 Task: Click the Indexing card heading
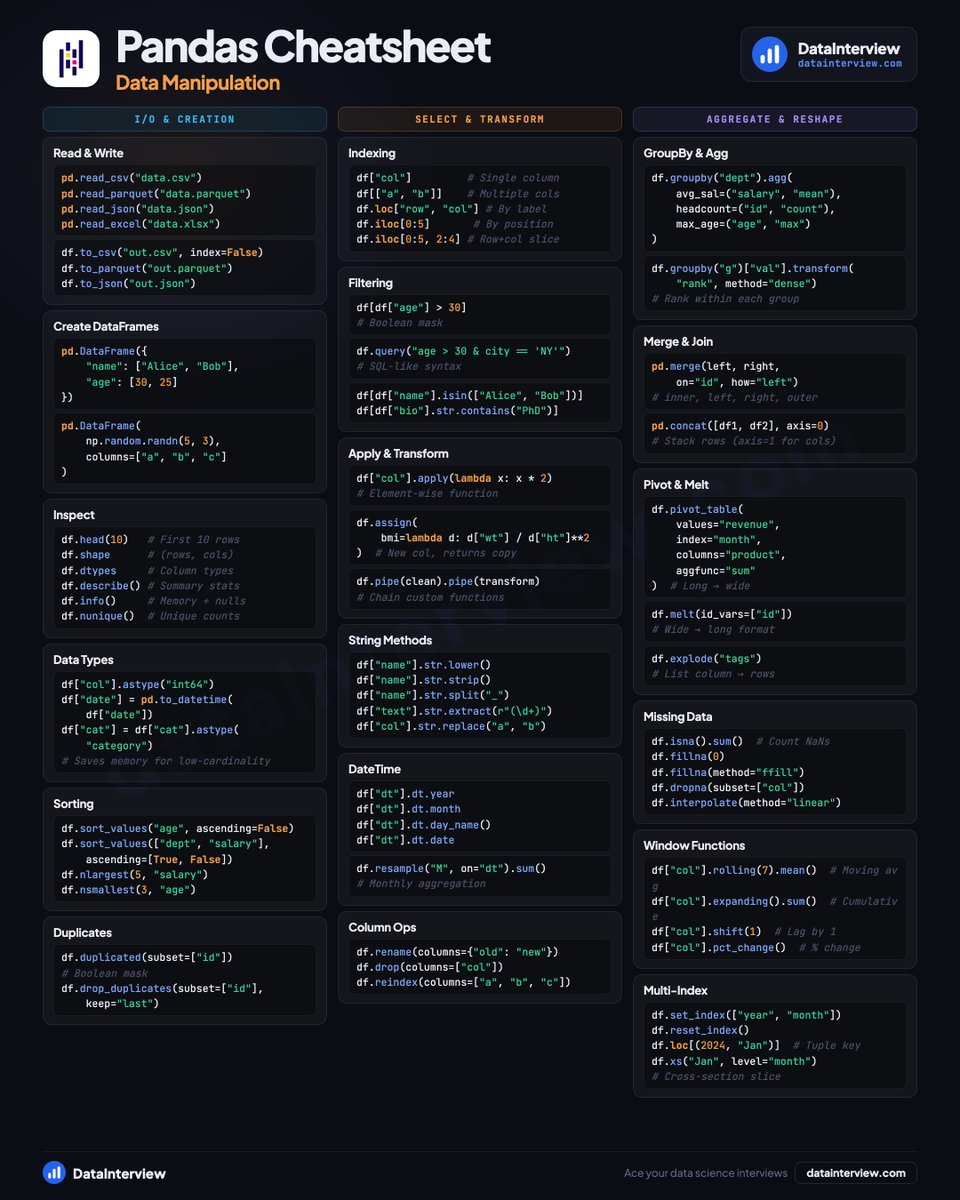pyautogui.click(x=372, y=153)
